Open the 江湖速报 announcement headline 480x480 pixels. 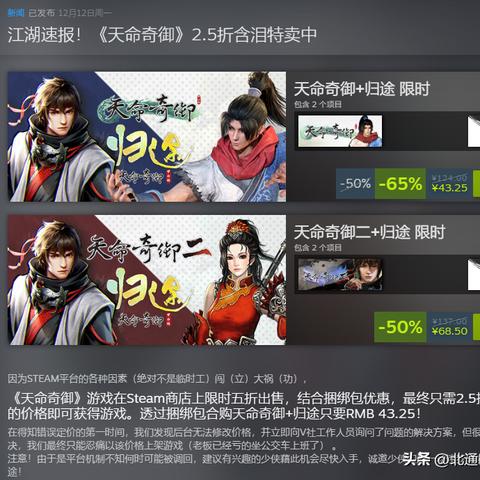(162, 35)
